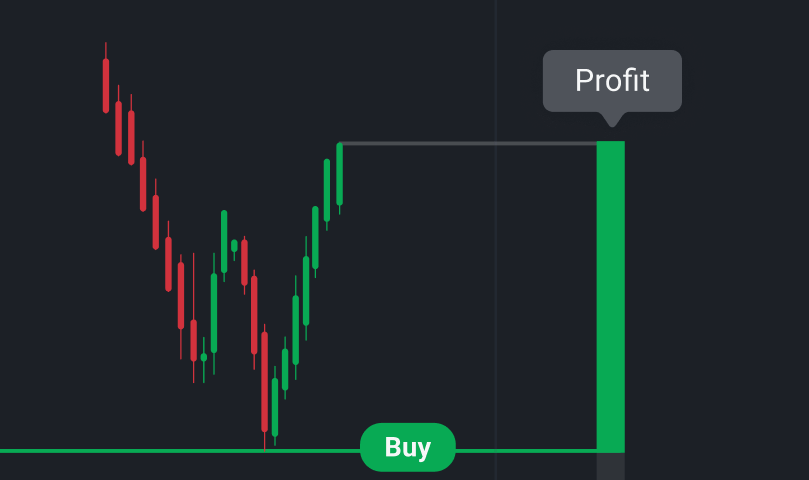This screenshot has width=809, height=480.
Task: Select the fourth red candle from the left
Action: (x=143, y=183)
